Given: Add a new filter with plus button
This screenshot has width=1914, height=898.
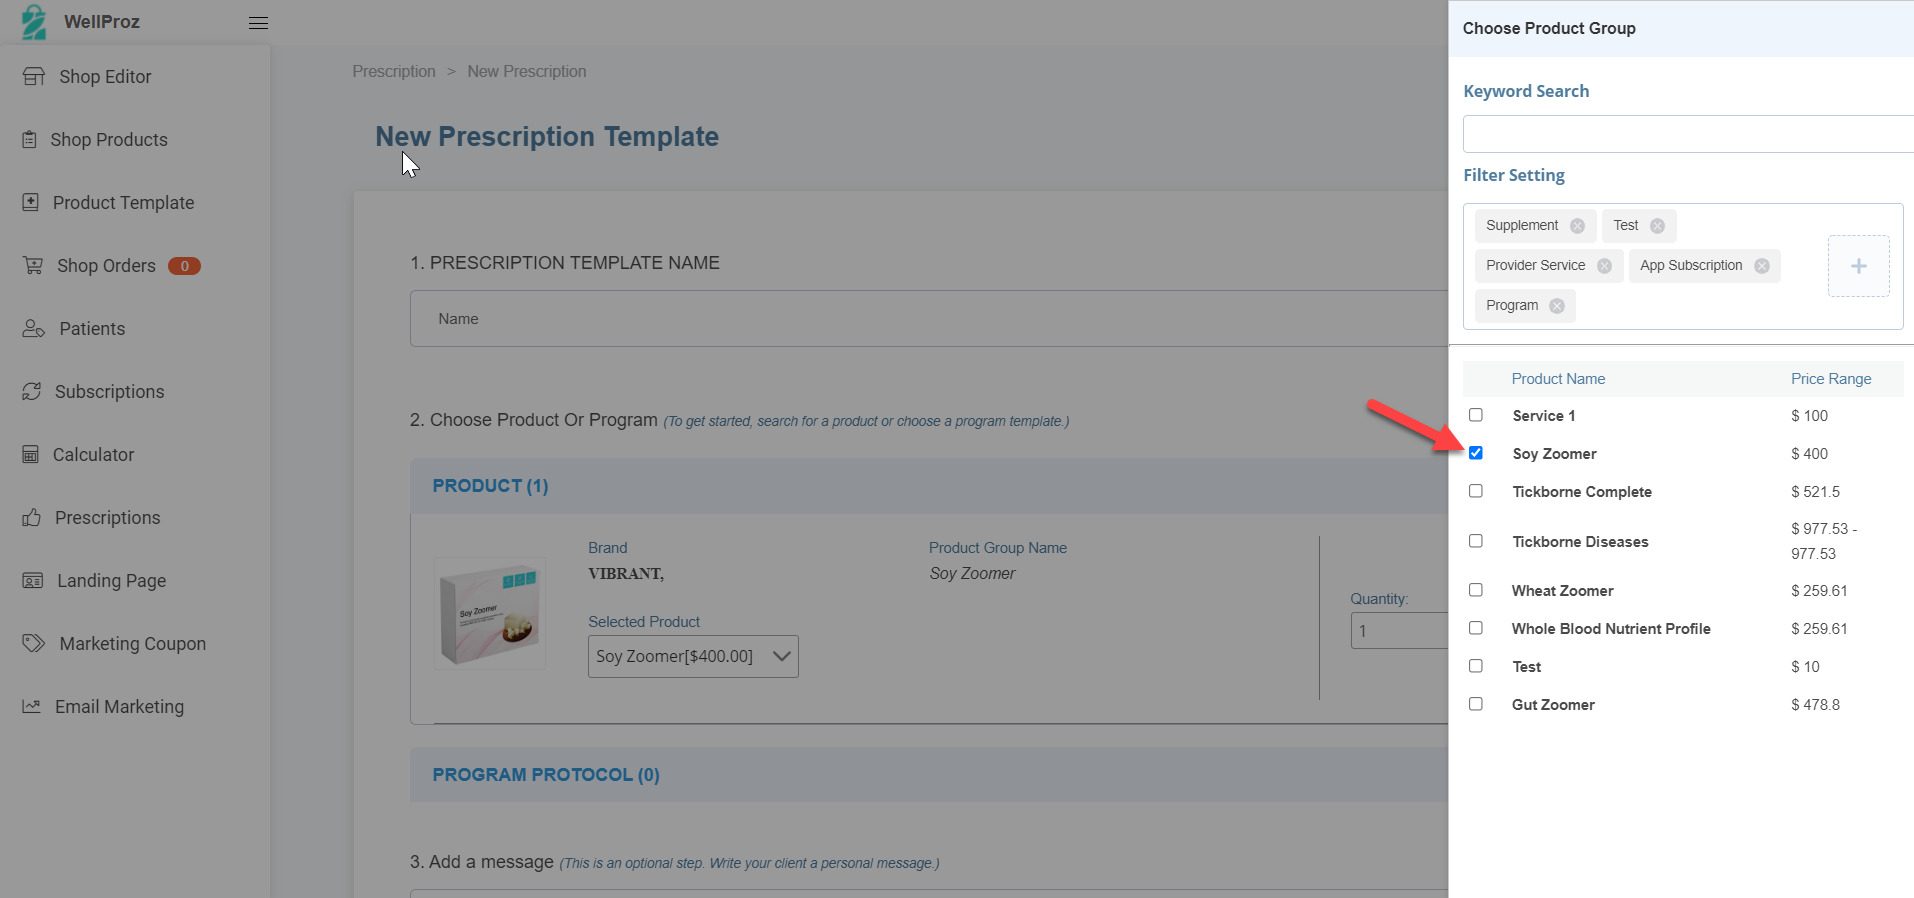Looking at the screenshot, I should coord(1858,266).
